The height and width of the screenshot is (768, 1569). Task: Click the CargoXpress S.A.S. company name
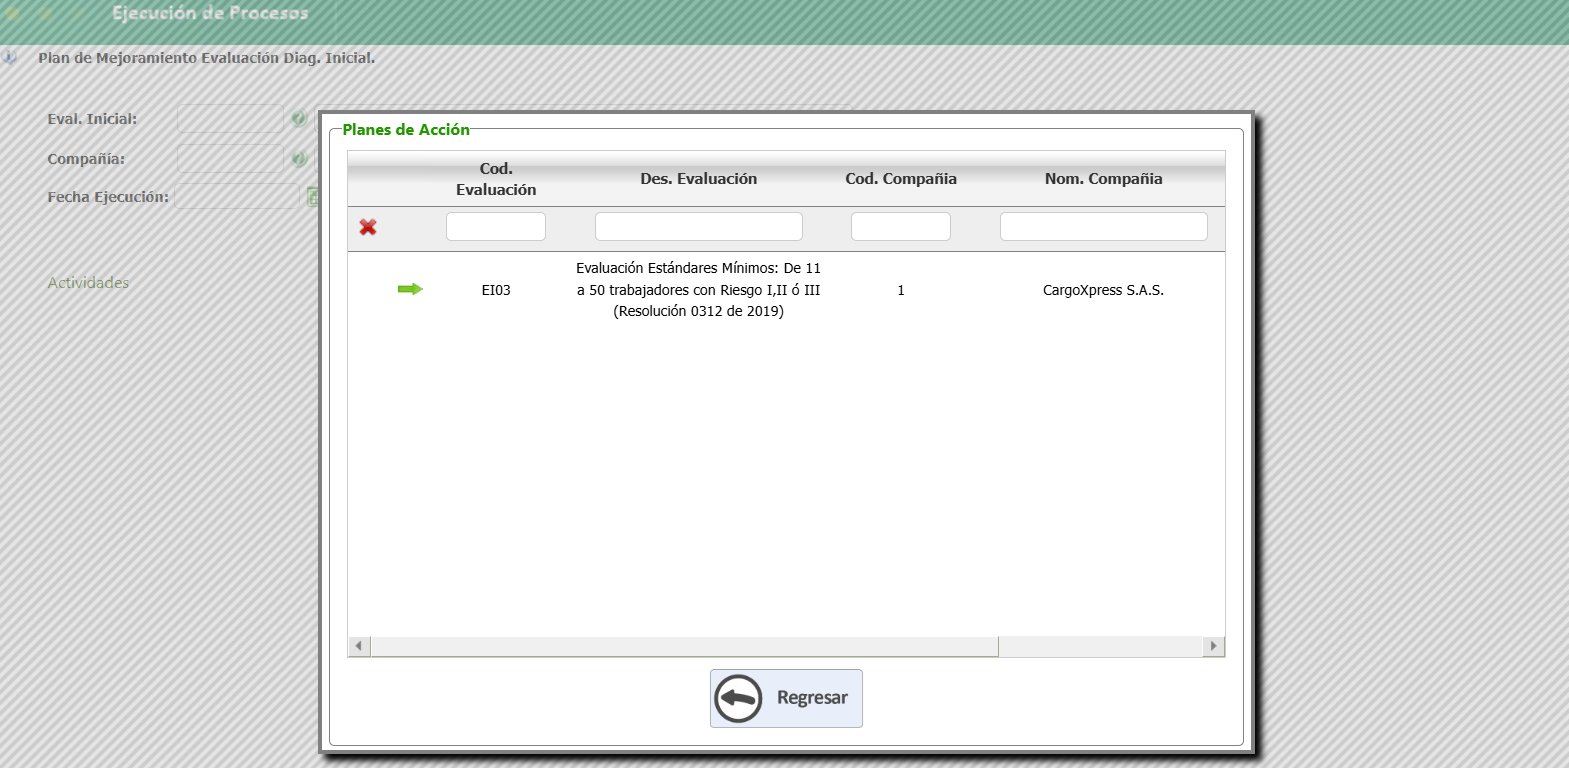pos(1104,290)
